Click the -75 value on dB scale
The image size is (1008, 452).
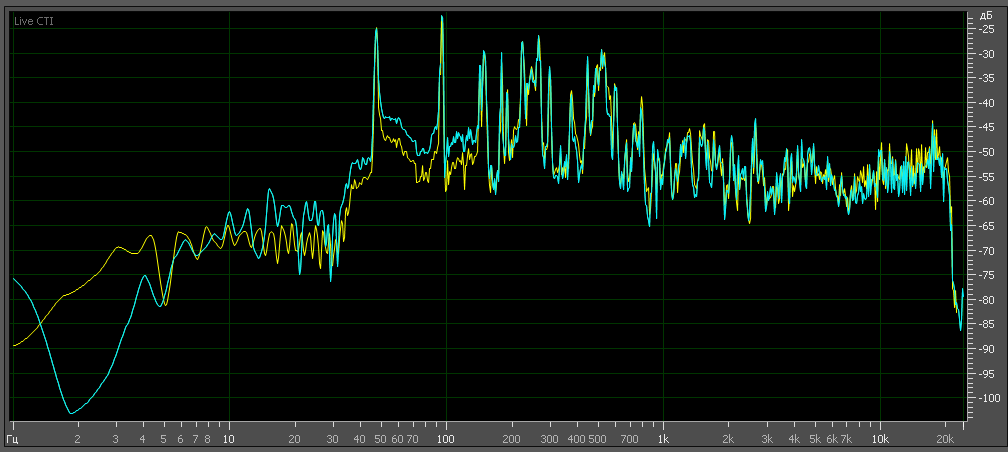point(985,275)
